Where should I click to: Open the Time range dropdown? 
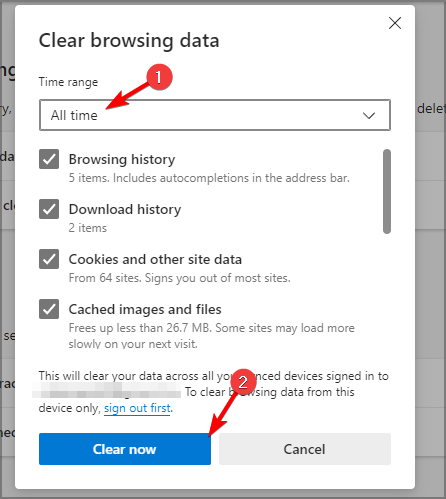(x=215, y=115)
